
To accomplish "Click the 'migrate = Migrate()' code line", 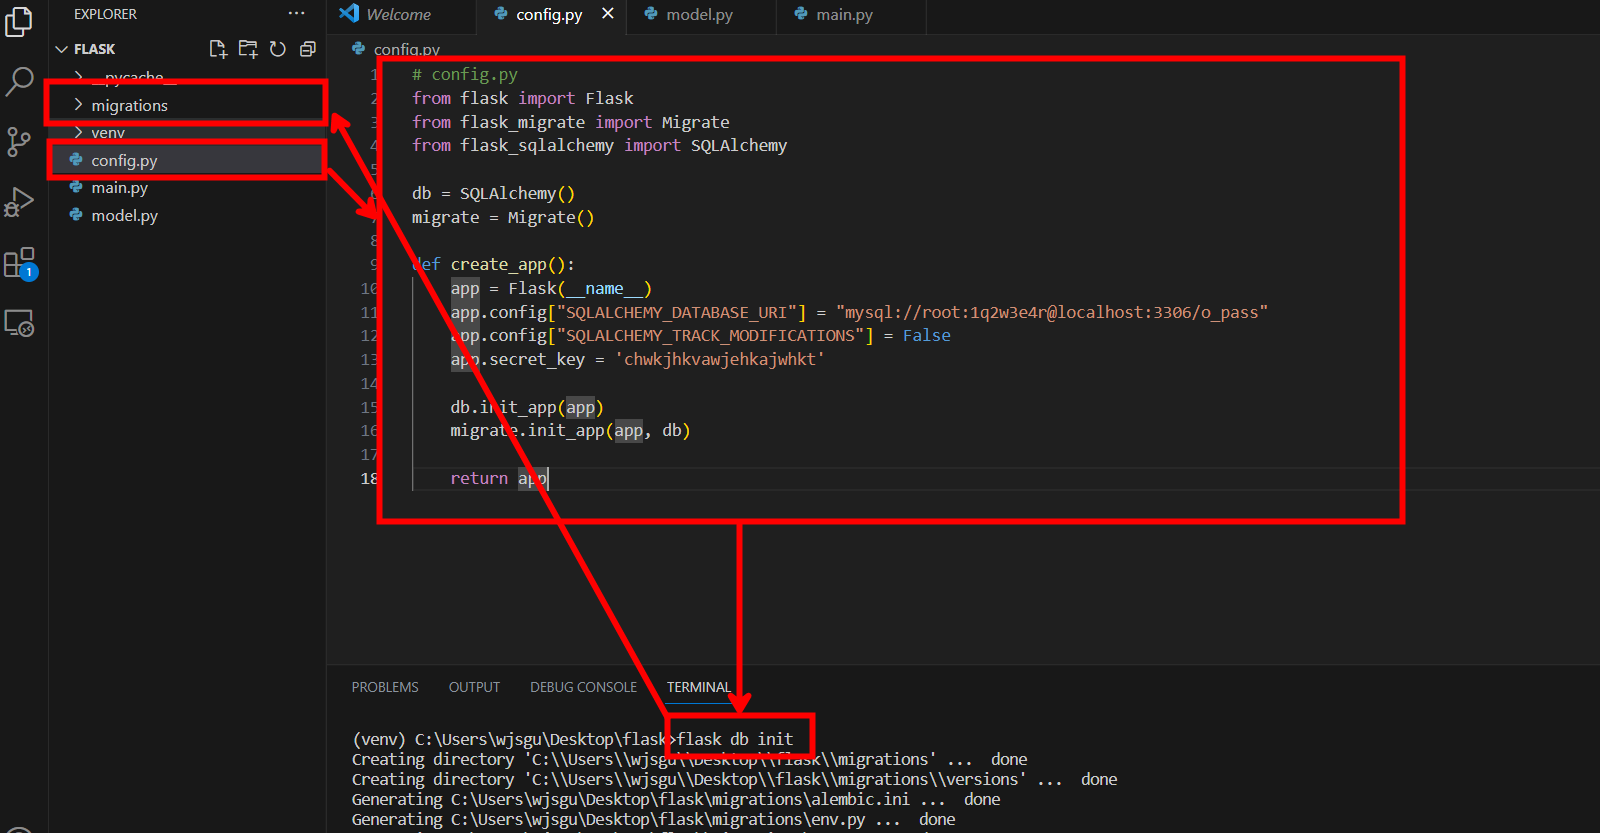I will click(503, 217).
